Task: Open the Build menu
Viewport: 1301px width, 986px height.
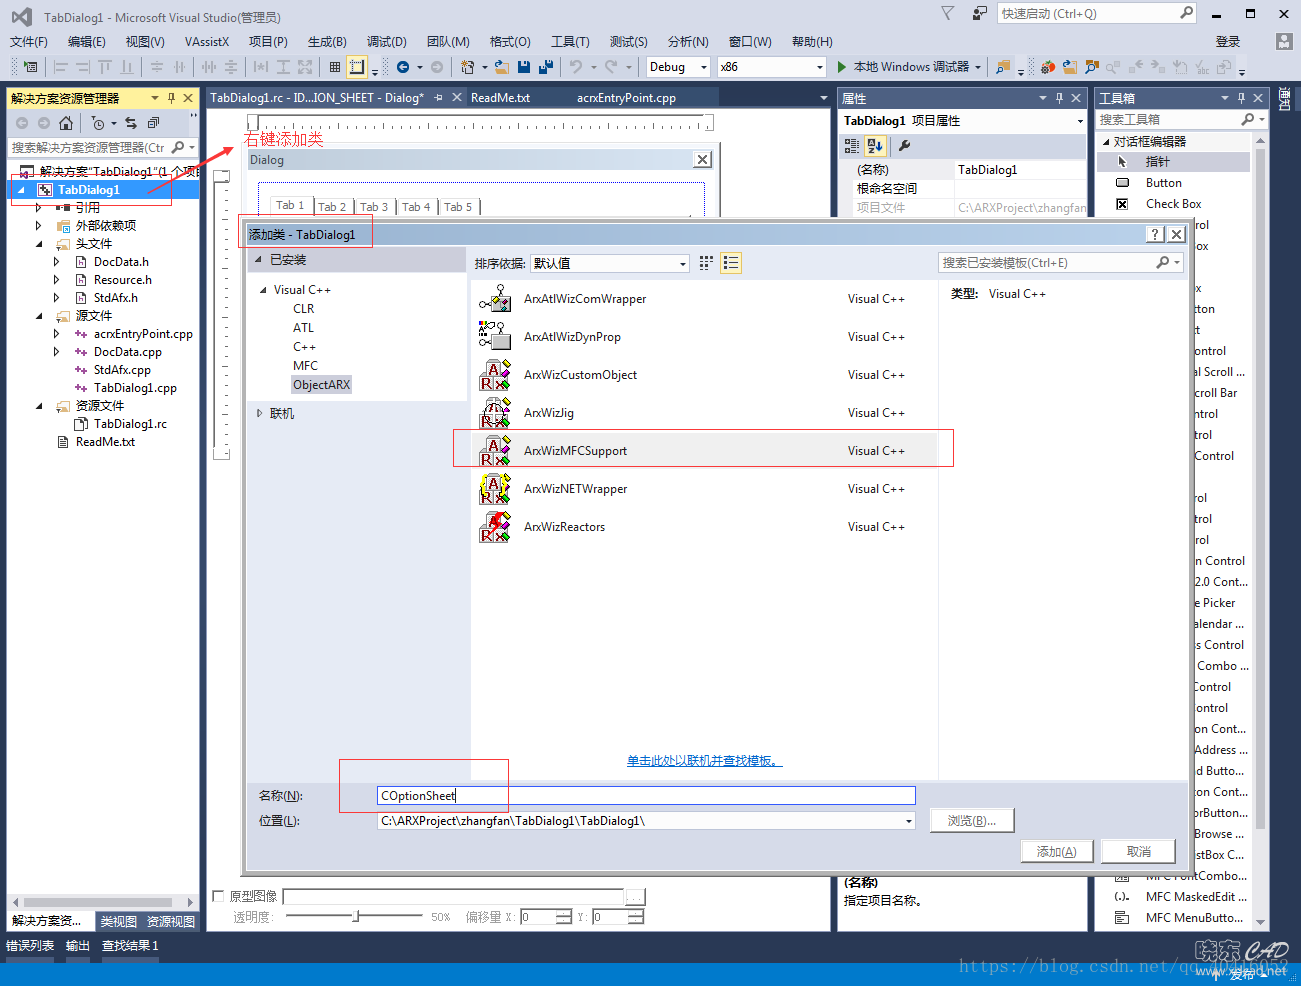Action: pyautogui.click(x=327, y=41)
